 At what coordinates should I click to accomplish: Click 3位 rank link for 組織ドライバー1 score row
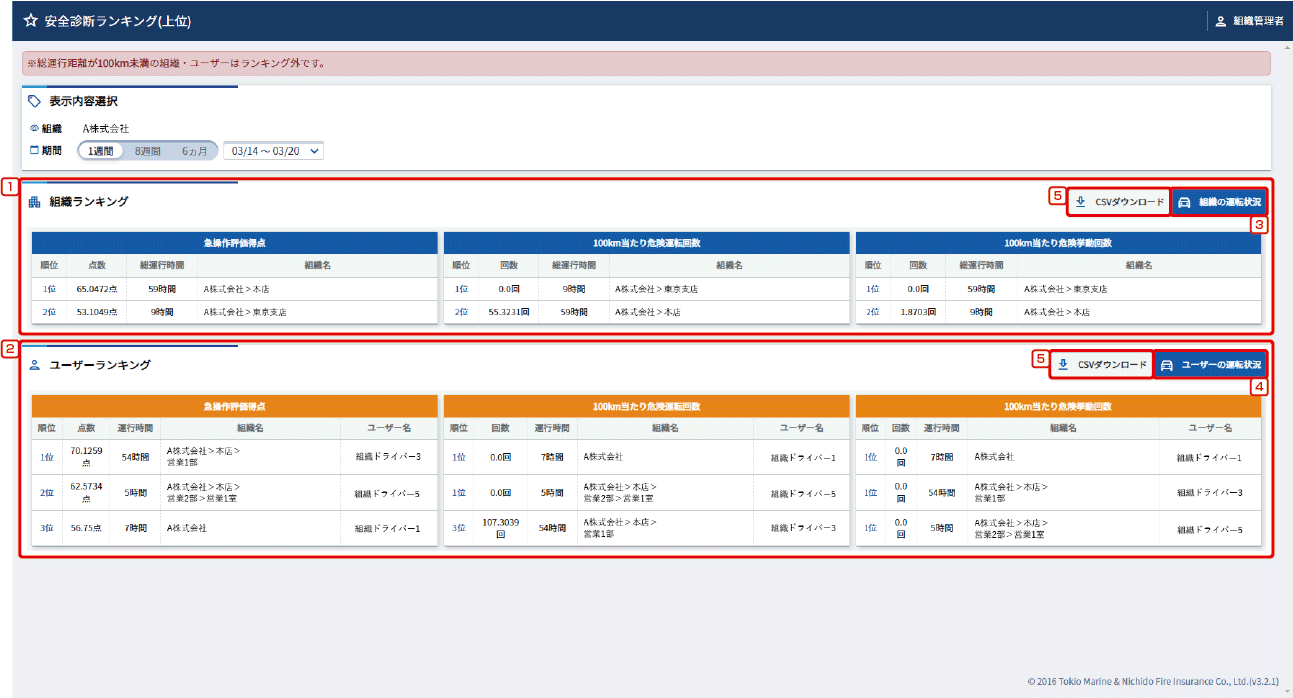point(47,528)
